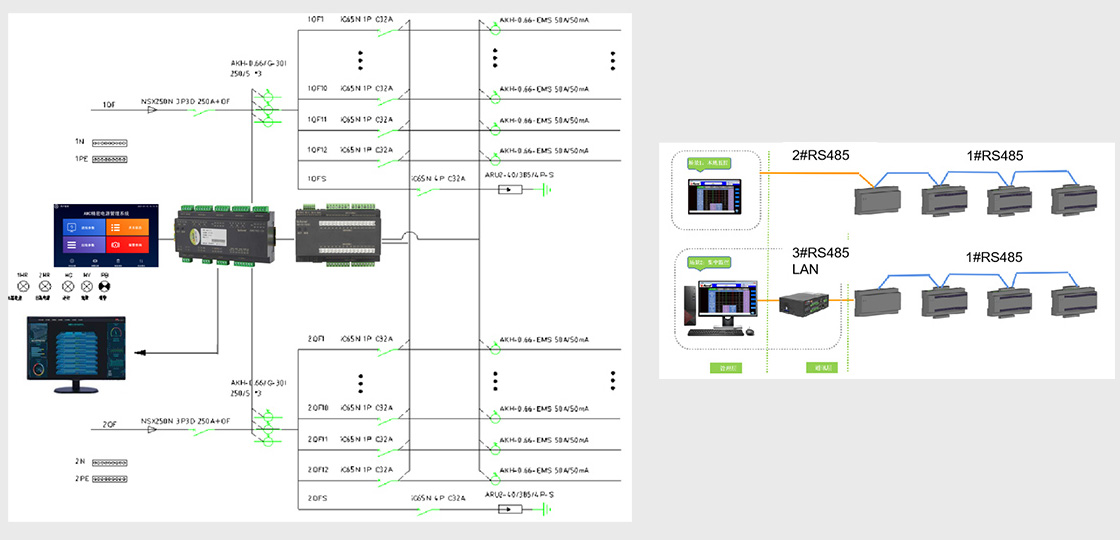Click the 2#RS485 bus label
Screen dimensions: 1120x540
[x=820, y=155]
